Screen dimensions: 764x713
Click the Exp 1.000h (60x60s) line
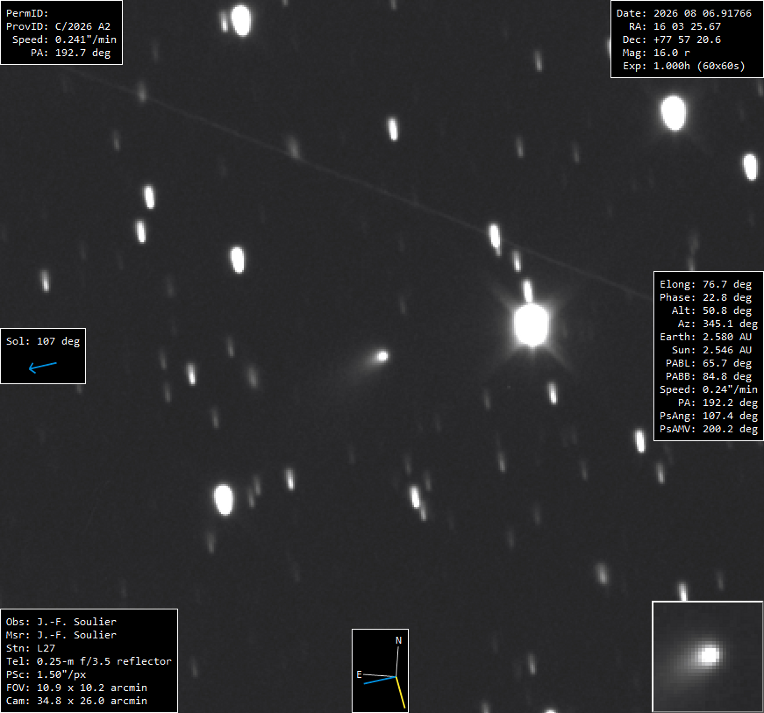point(684,66)
